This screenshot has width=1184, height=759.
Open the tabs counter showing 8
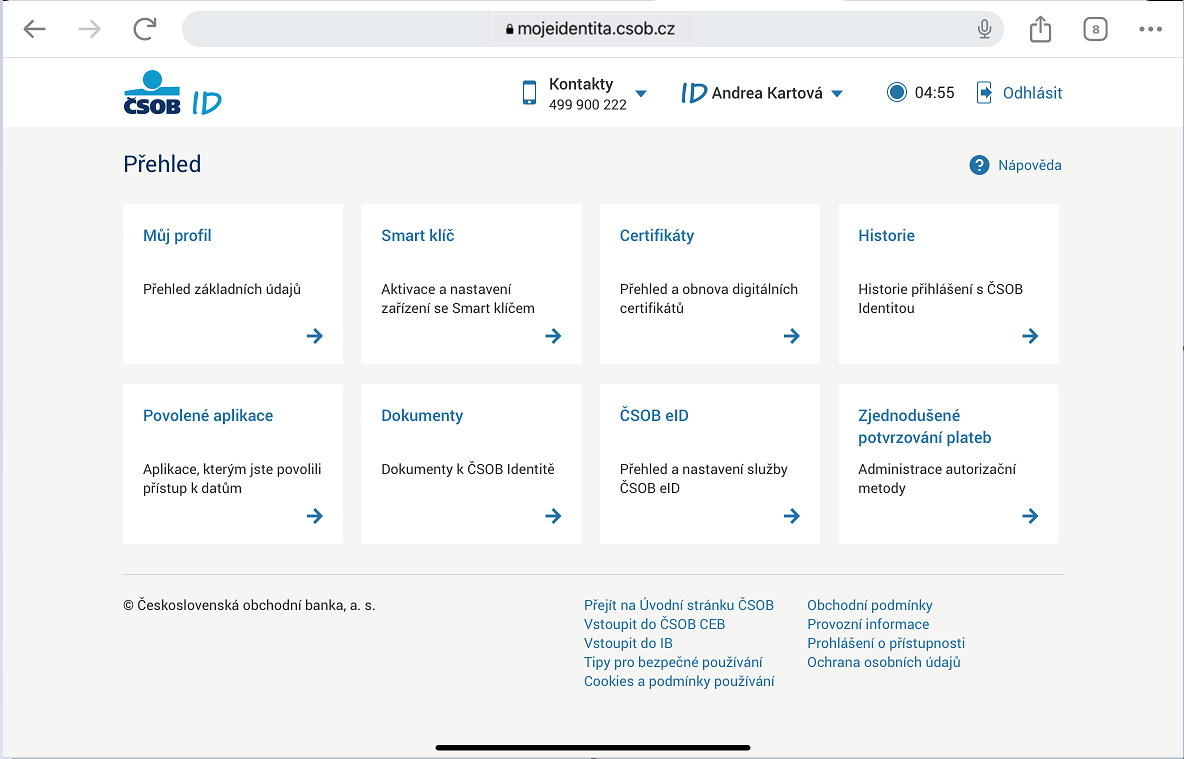coord(1095,29)
